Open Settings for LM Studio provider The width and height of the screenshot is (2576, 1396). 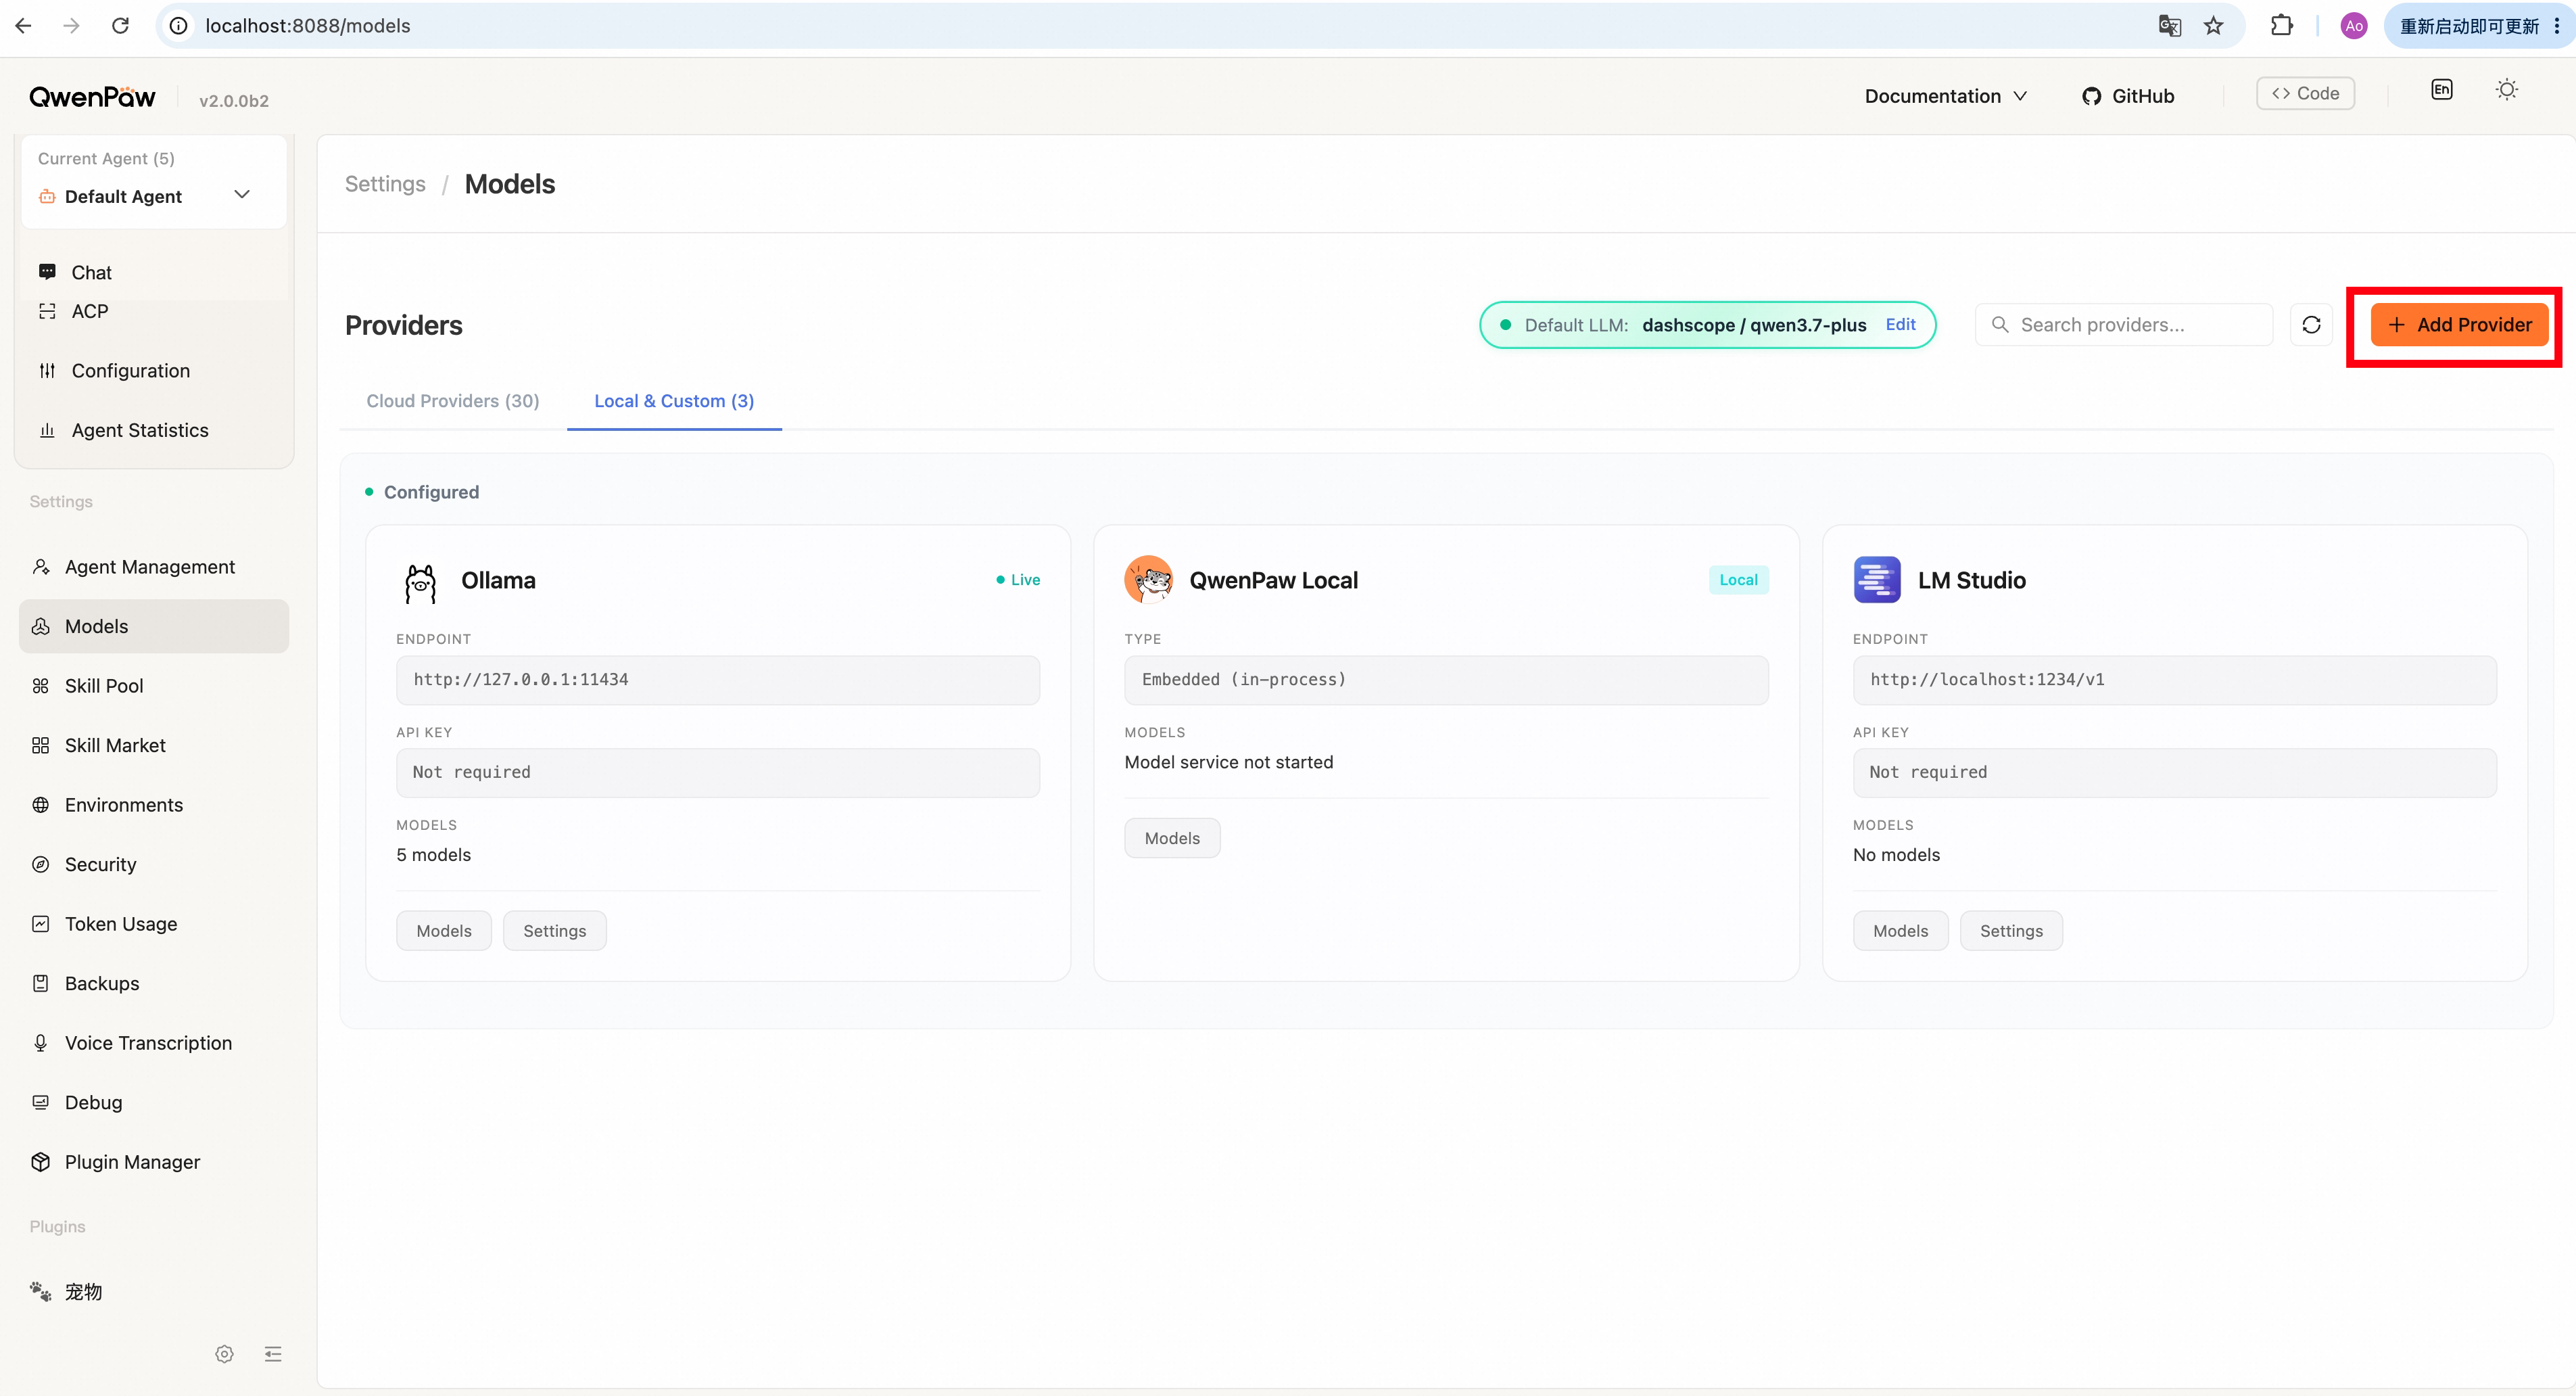point(2011,931)
